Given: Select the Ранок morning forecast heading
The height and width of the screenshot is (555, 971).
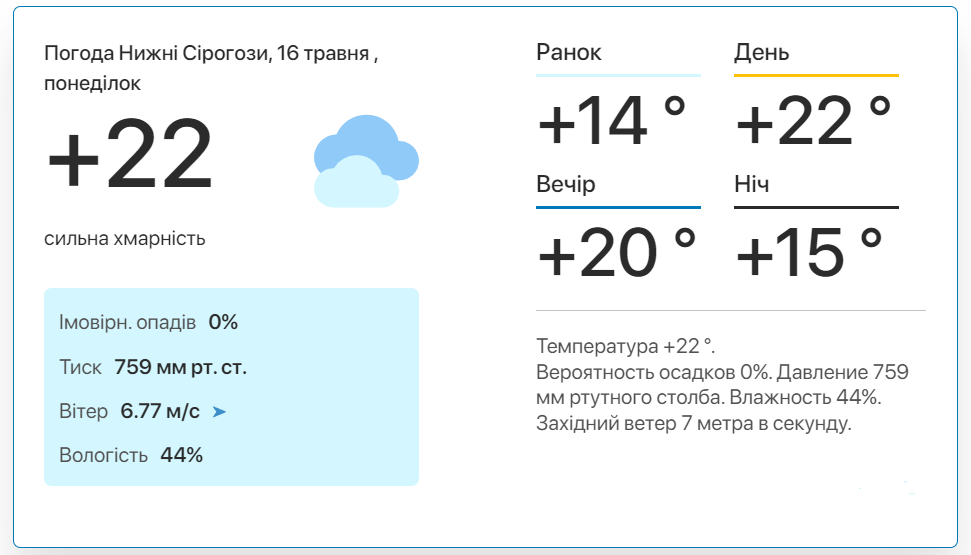Looking at the screenshot, I should [568, 53].
